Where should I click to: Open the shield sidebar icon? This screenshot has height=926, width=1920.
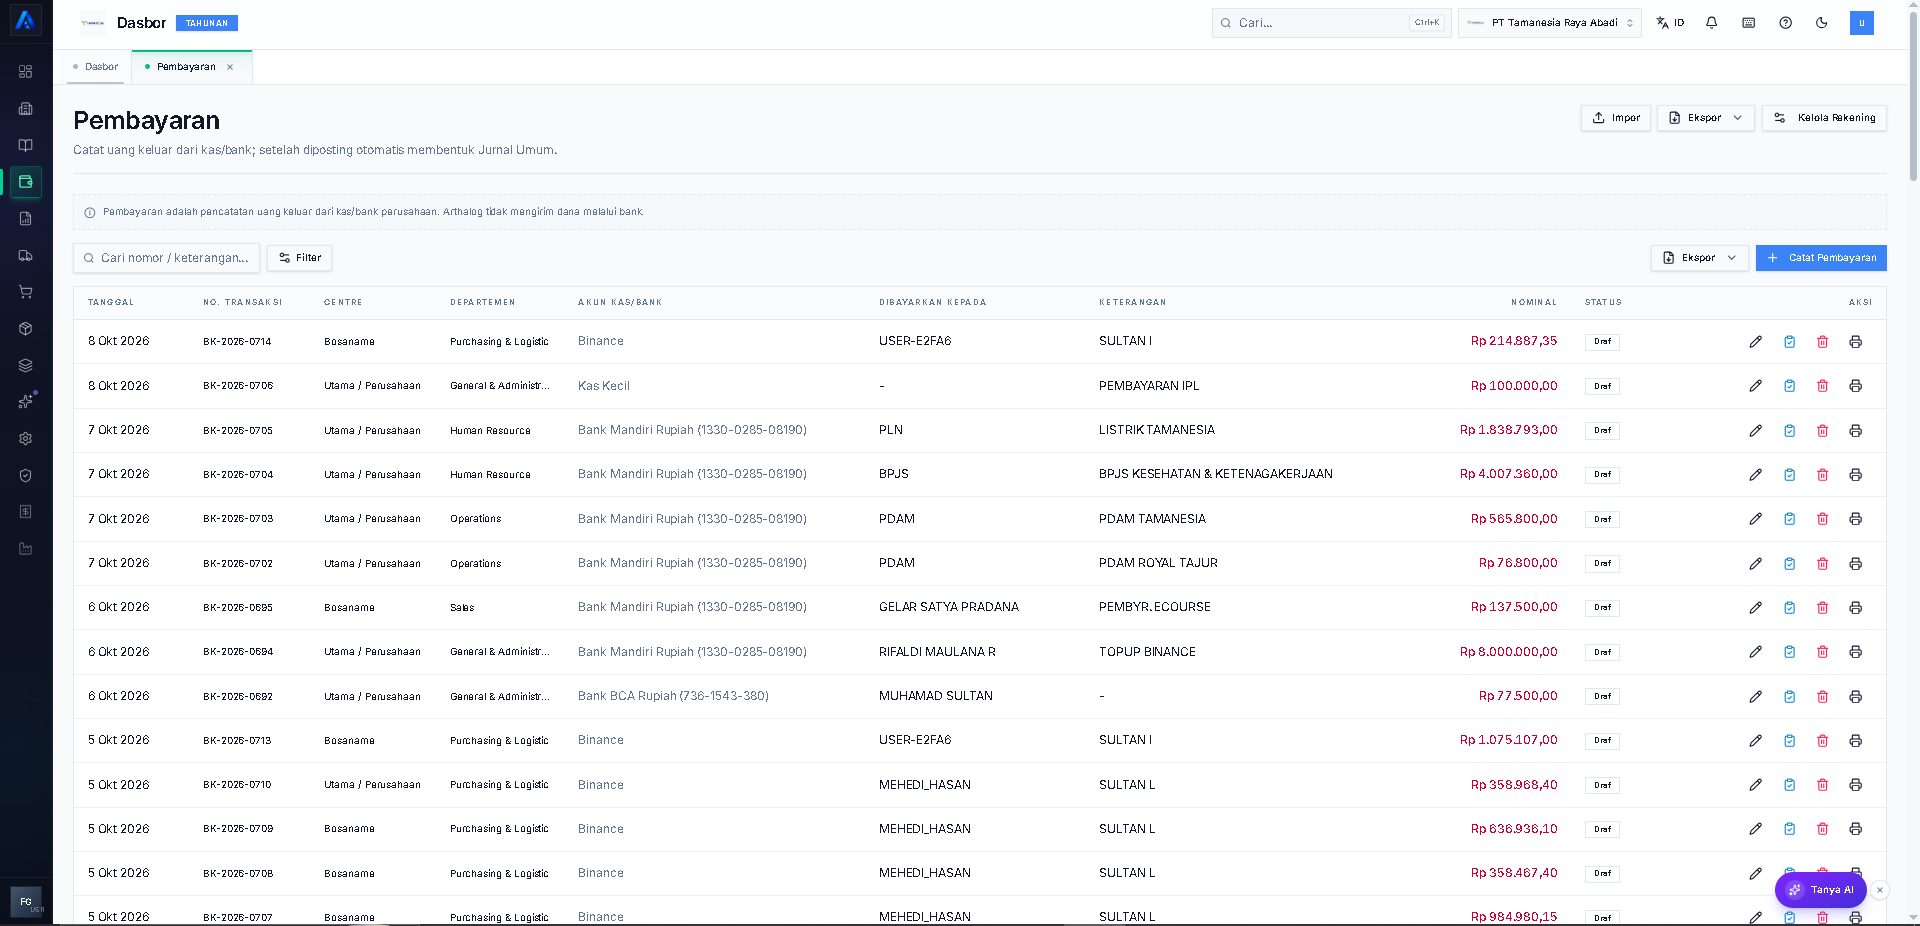[x=26, y=475]
